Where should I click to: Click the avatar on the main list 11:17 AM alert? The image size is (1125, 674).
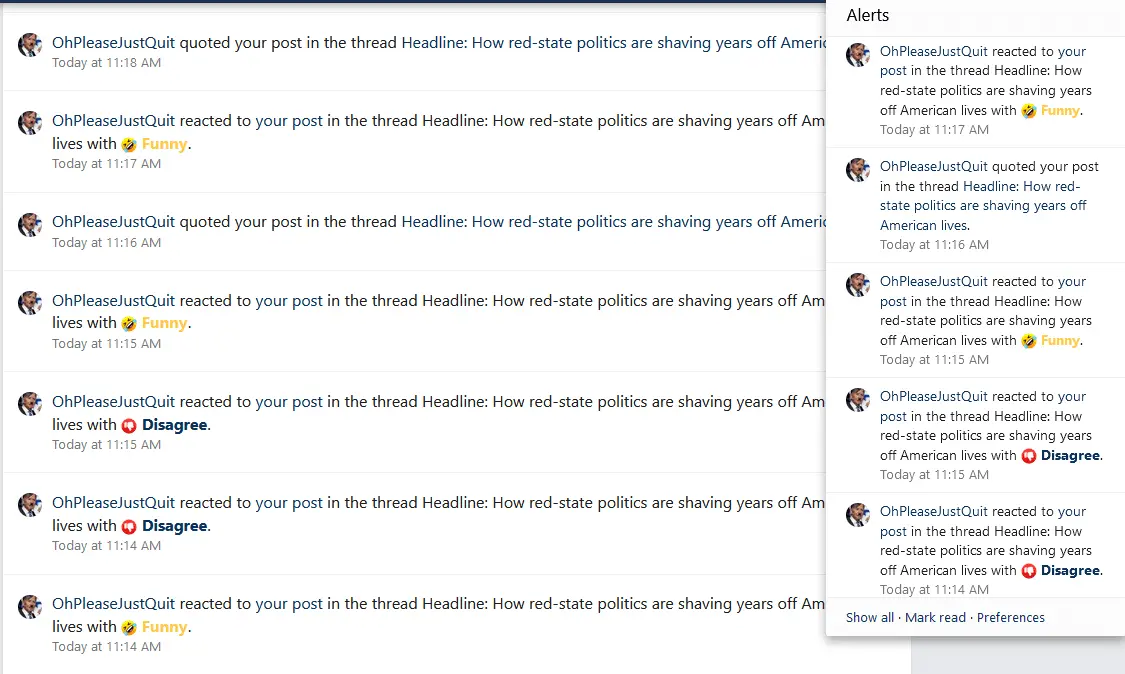pyautogui.click(x=30, y=123)
